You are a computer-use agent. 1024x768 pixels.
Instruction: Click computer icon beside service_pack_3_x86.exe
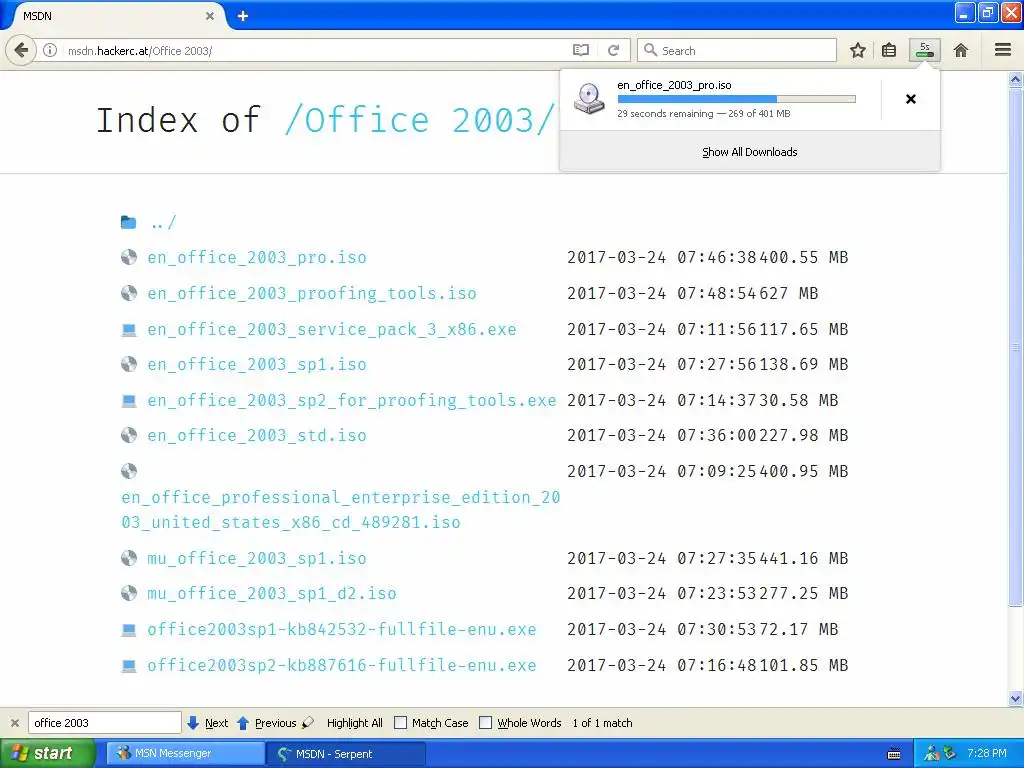click(129, 330)
